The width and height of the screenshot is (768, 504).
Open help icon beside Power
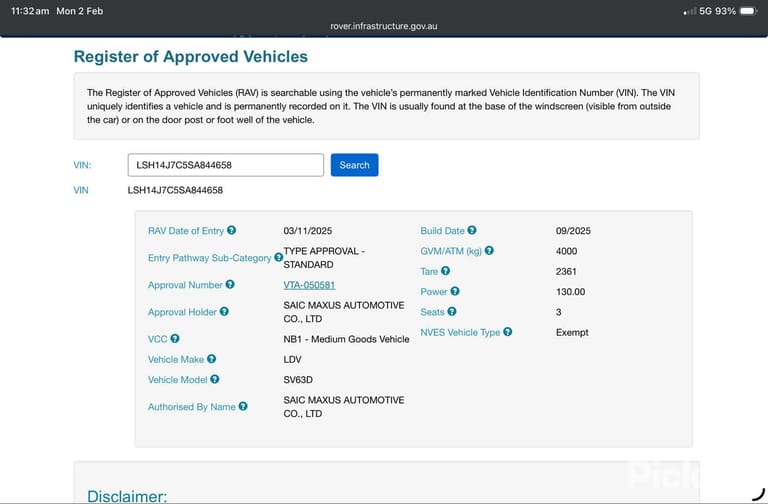pos(455,291)
